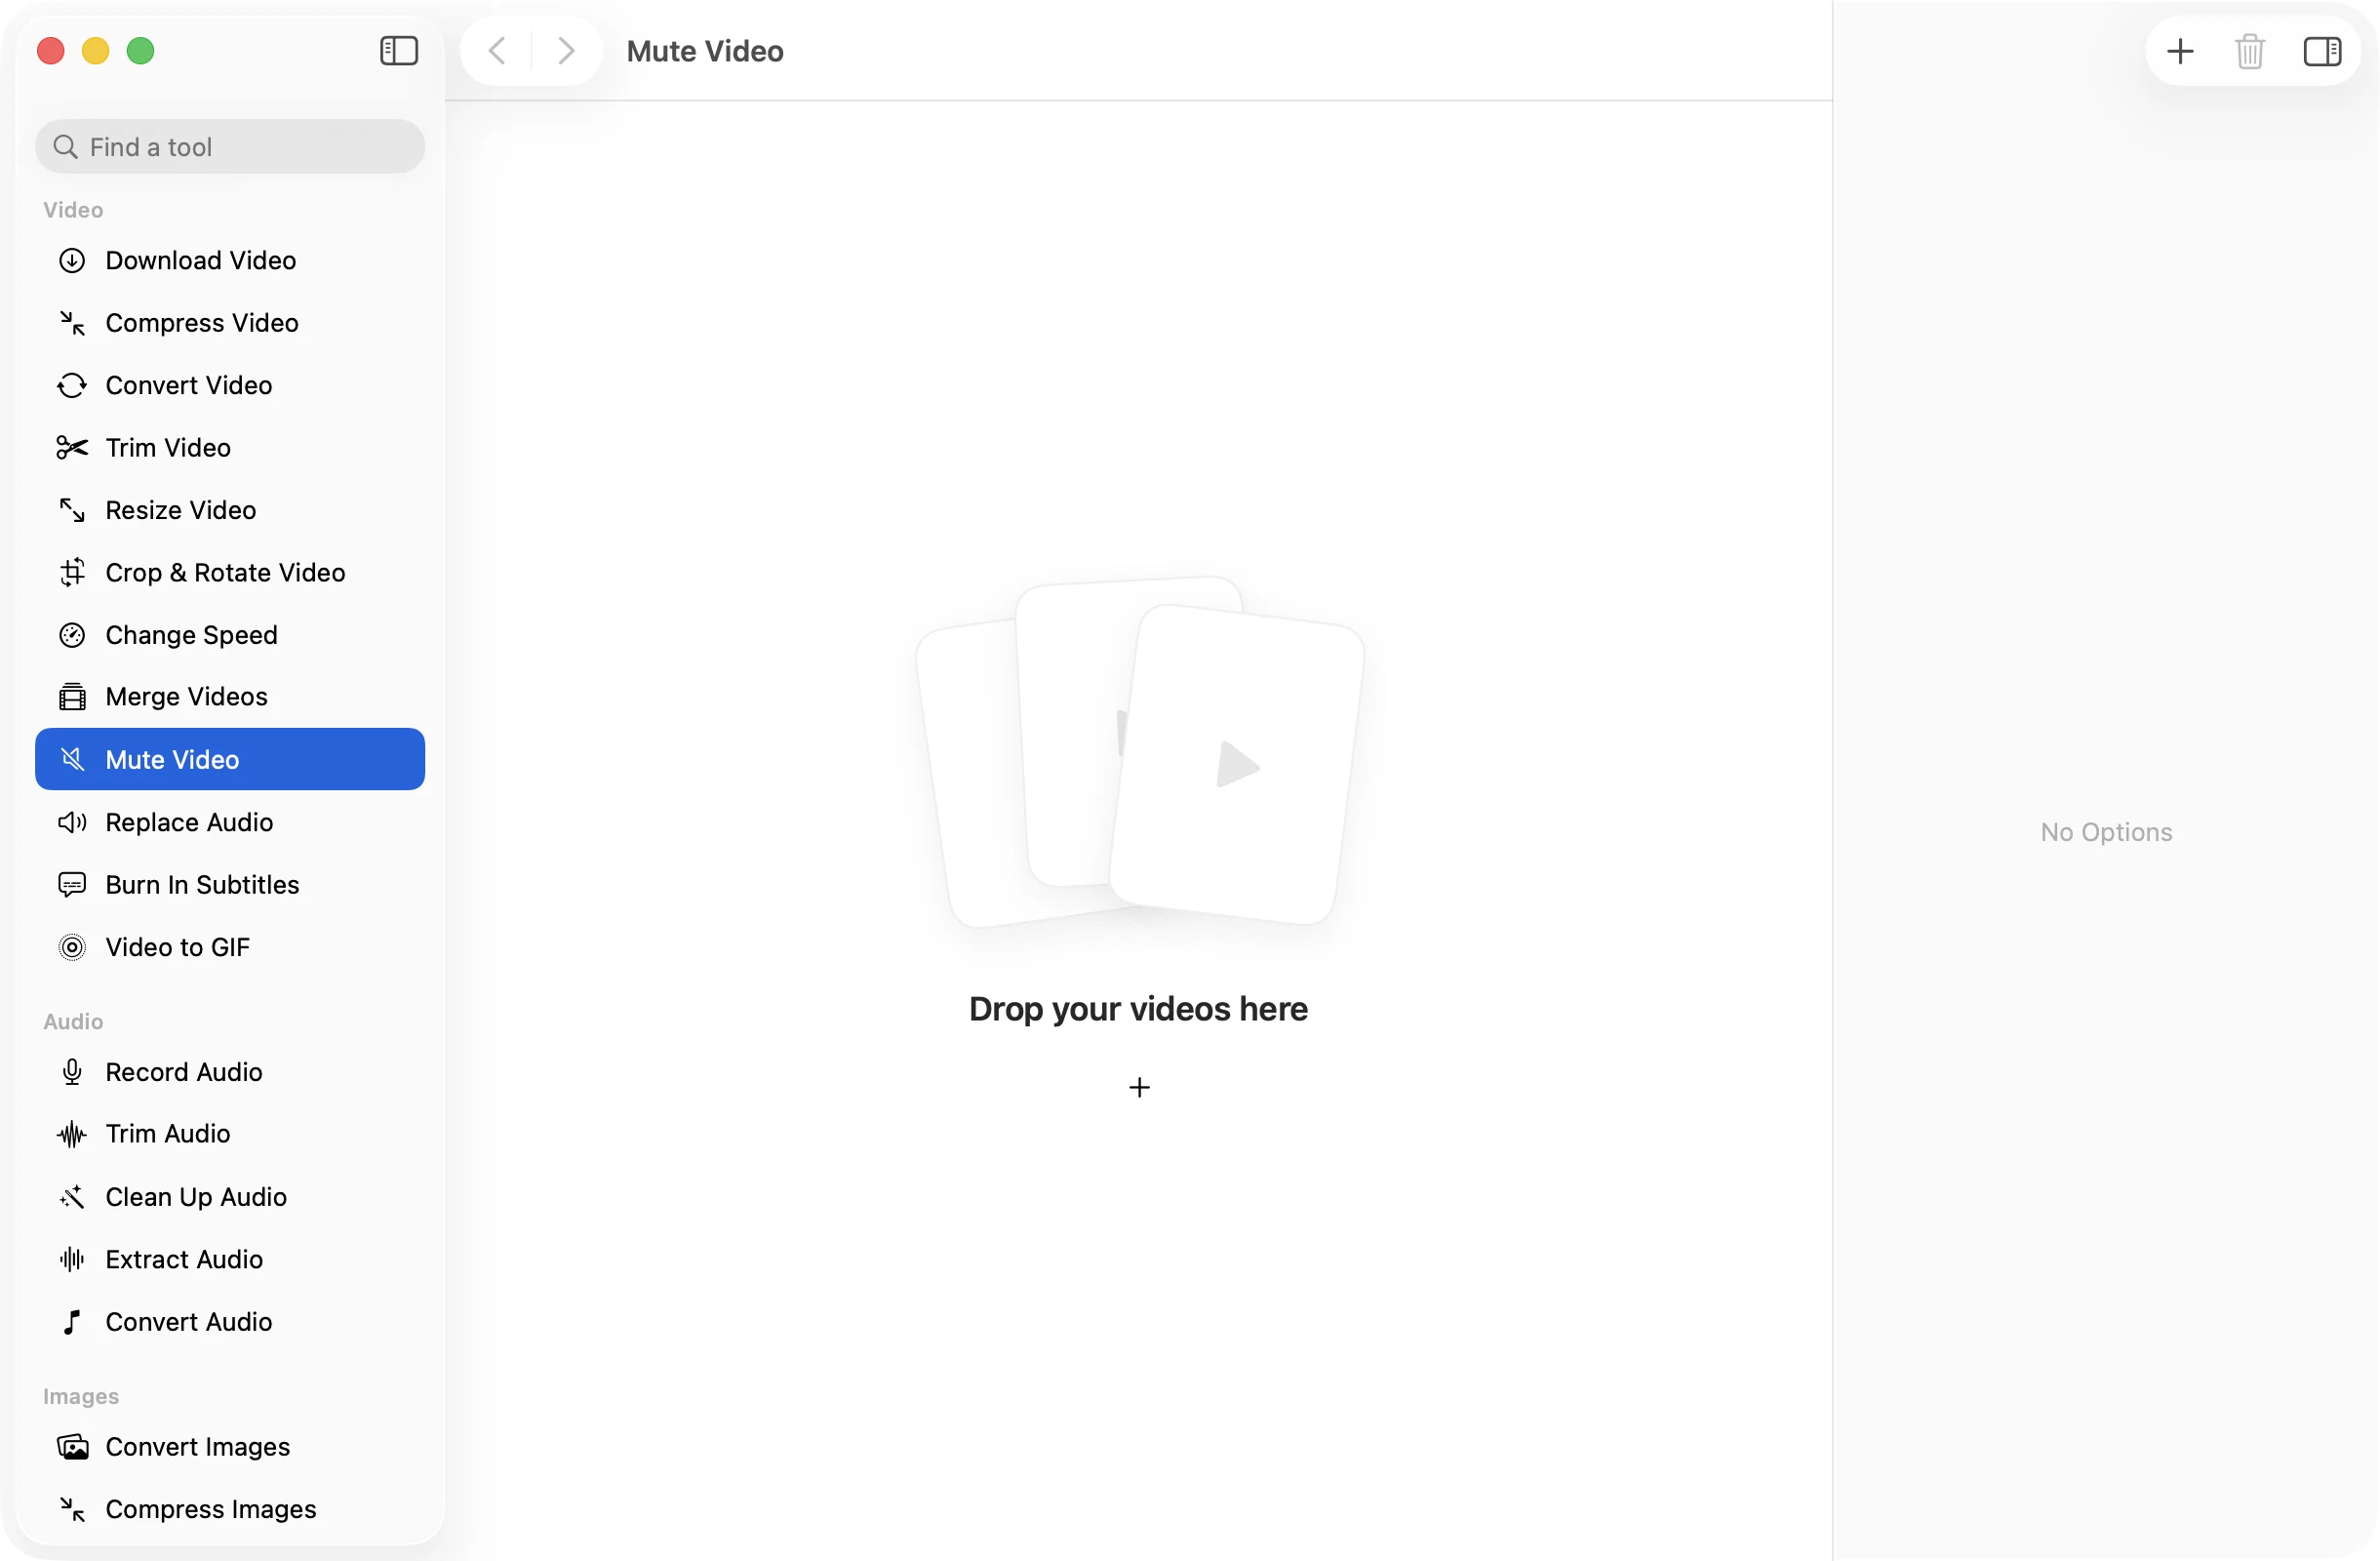Open the Merge Videos tool
Screen dimensions: 2380x1561
(230, 696)
